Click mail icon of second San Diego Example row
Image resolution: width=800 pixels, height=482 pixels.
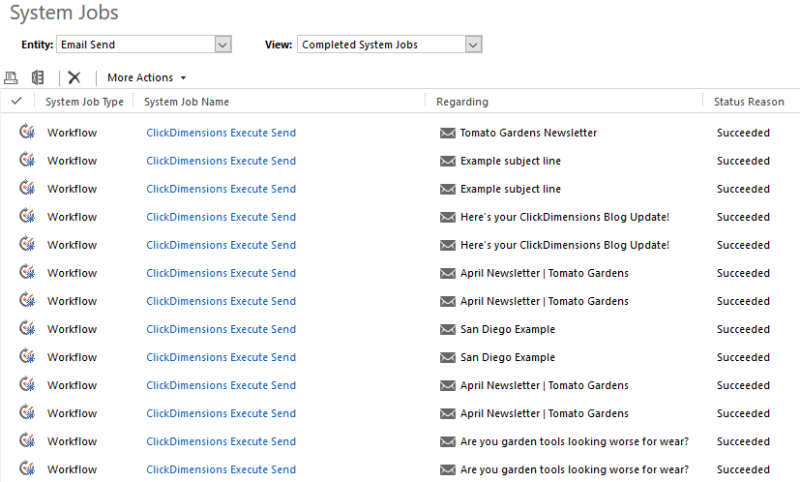447,358
